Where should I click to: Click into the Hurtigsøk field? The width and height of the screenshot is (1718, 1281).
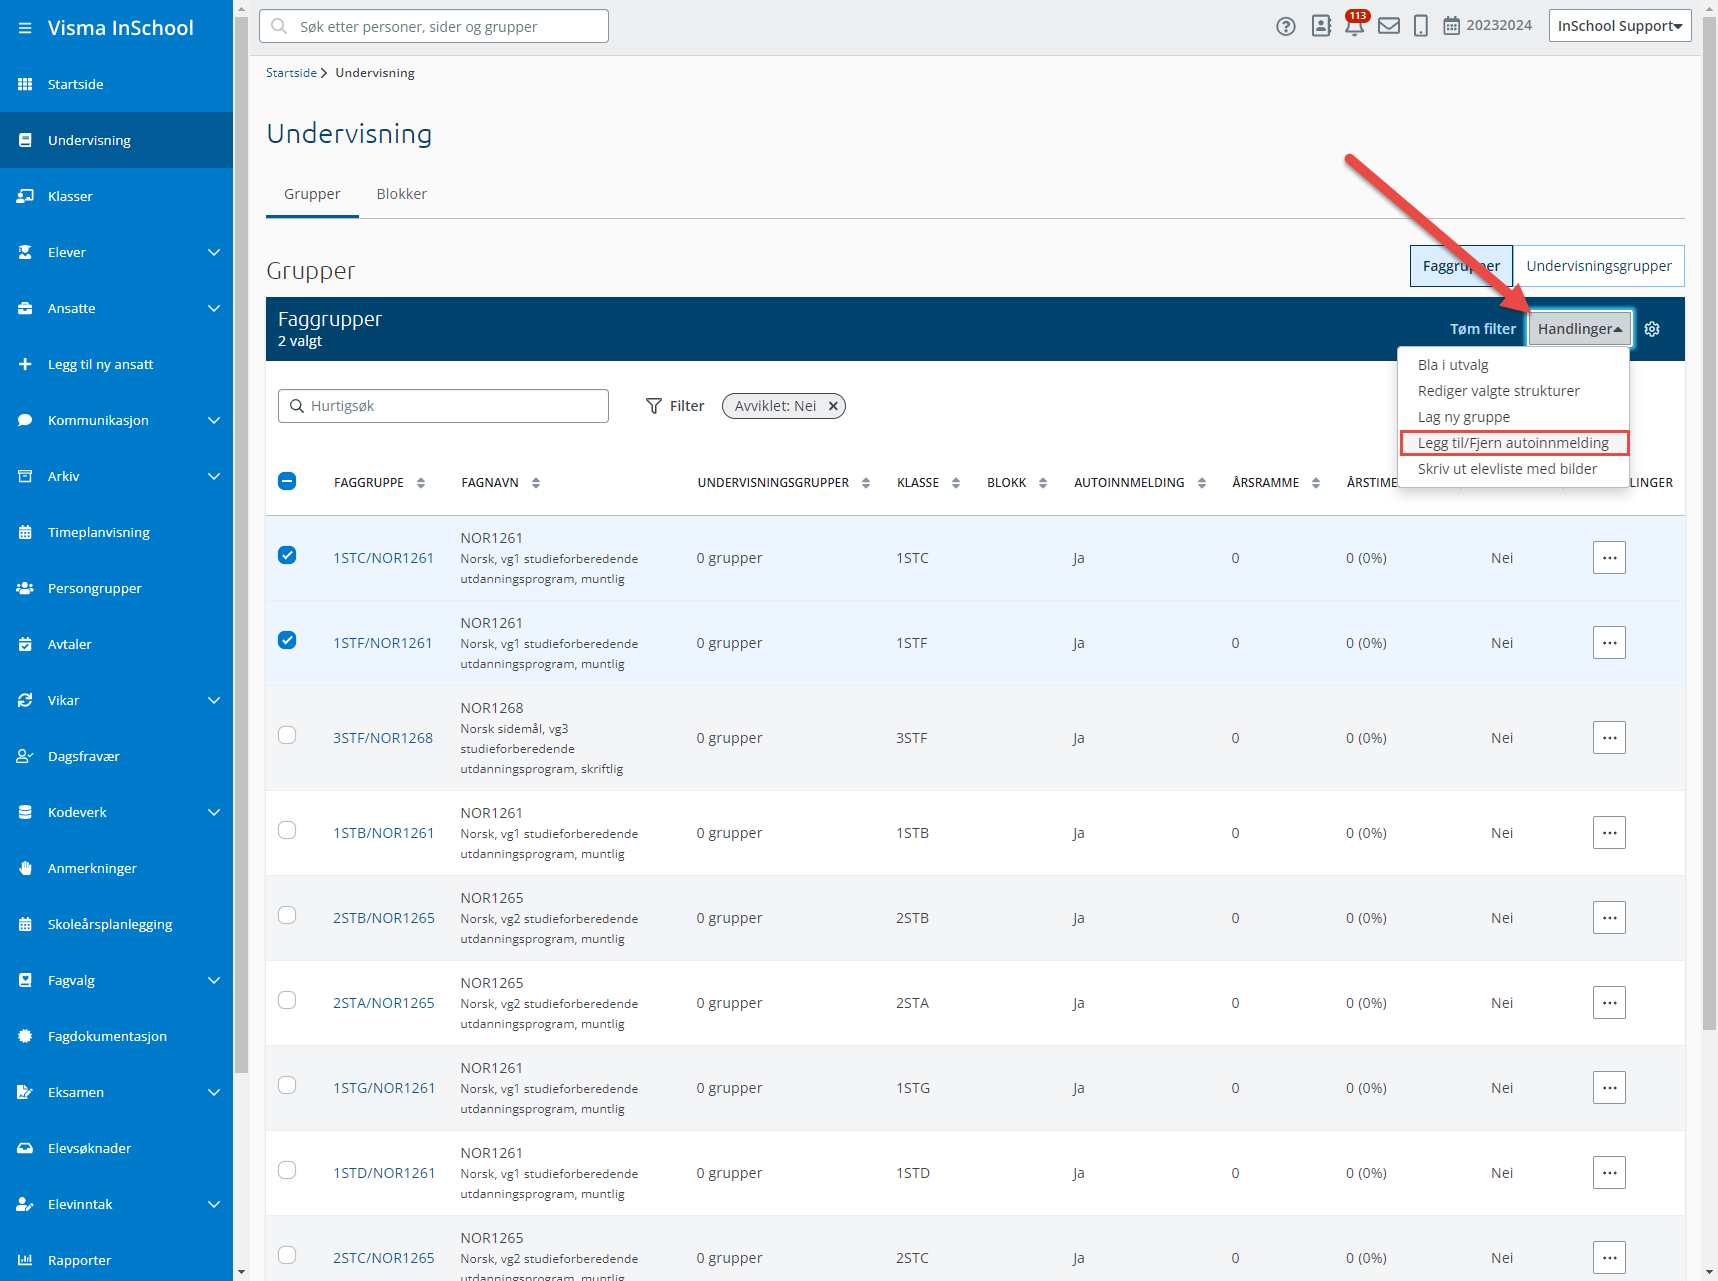(x=443, y=406)
